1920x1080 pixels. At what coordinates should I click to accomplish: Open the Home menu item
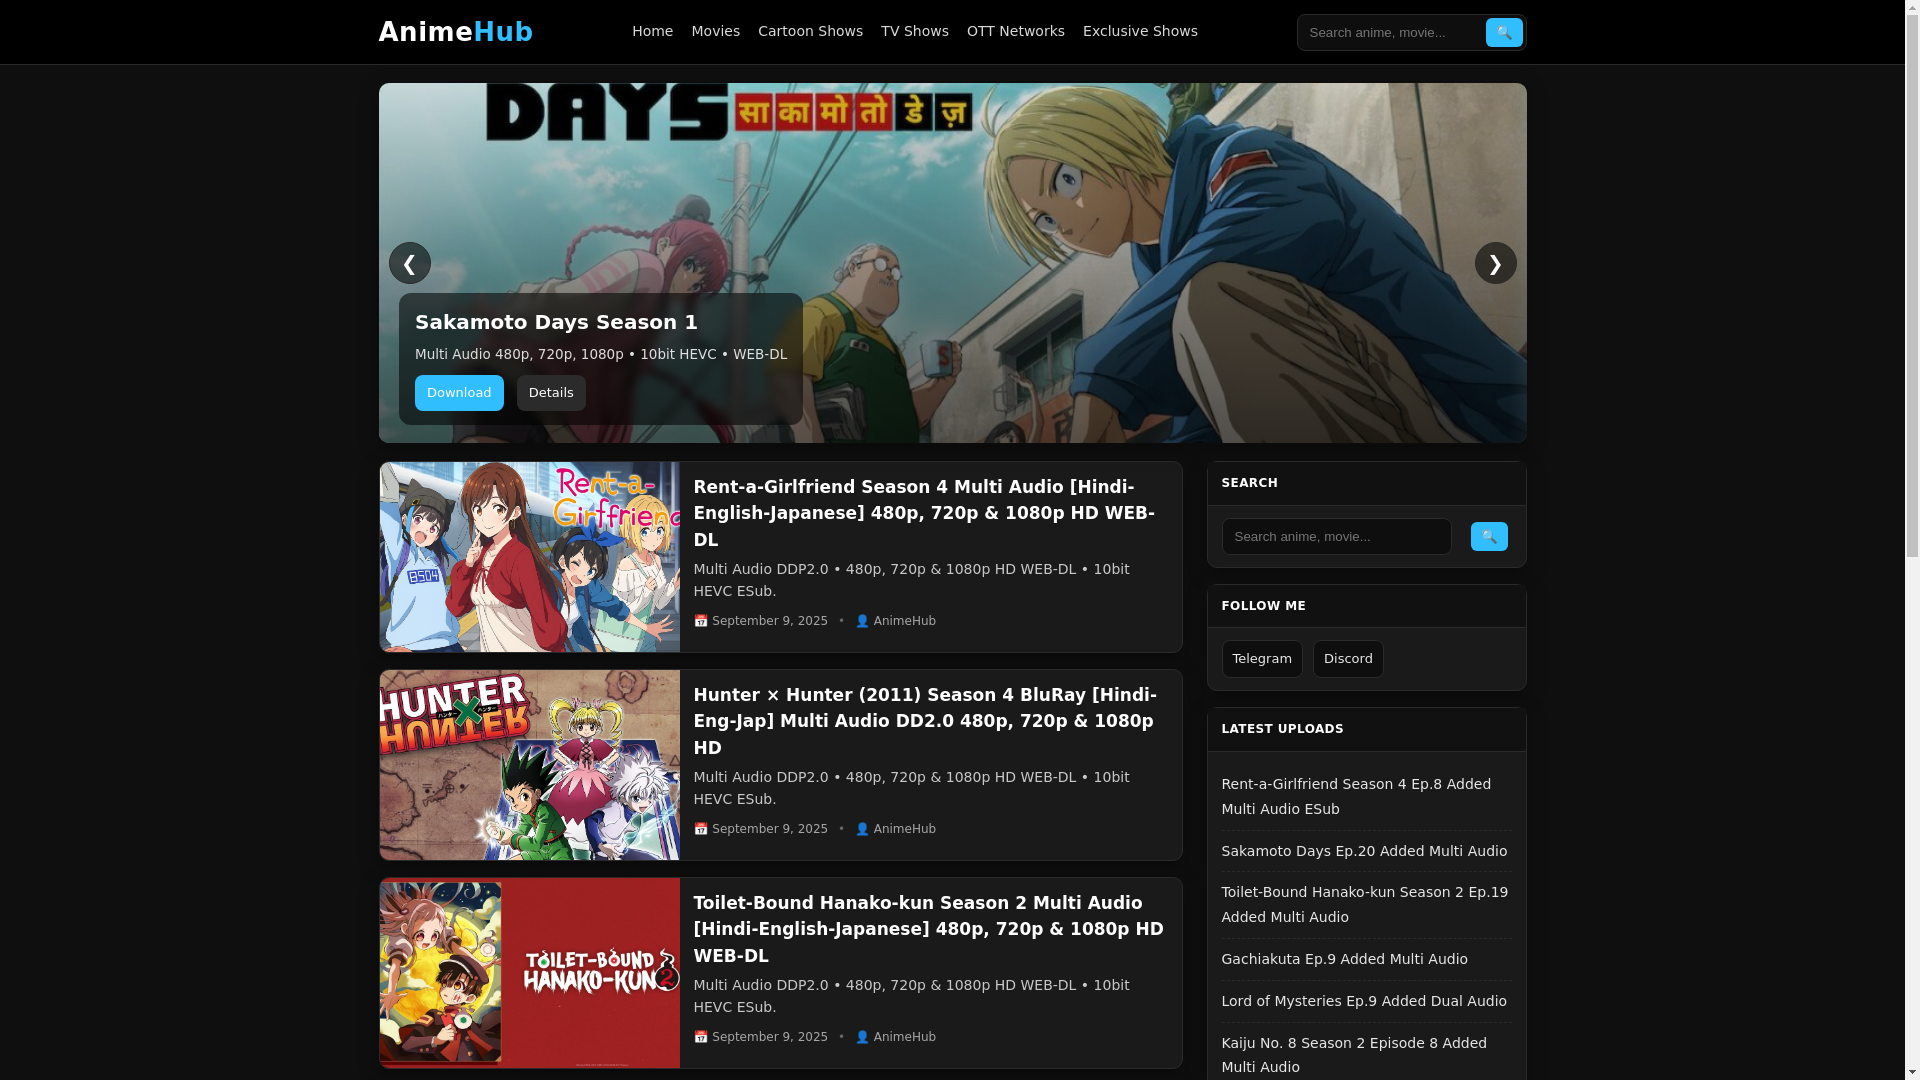point(652,31)
